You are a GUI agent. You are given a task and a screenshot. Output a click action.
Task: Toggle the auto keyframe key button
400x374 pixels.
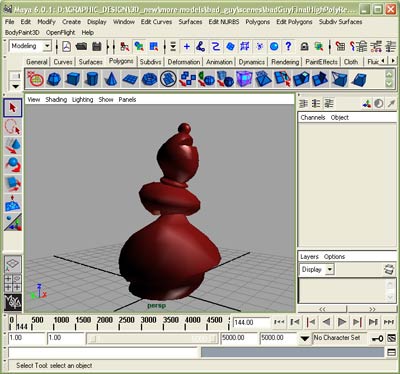pos(377,338)
